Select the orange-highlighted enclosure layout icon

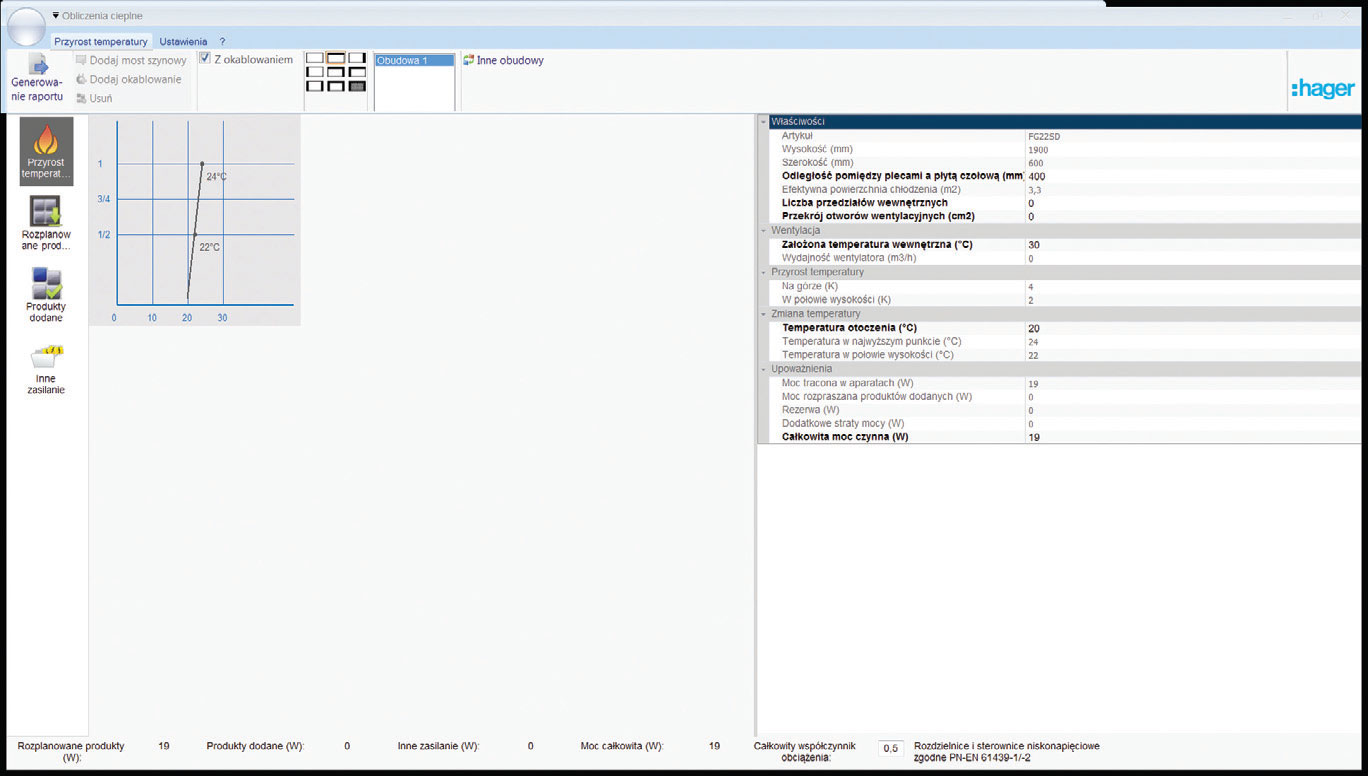(x=336, y=58)
